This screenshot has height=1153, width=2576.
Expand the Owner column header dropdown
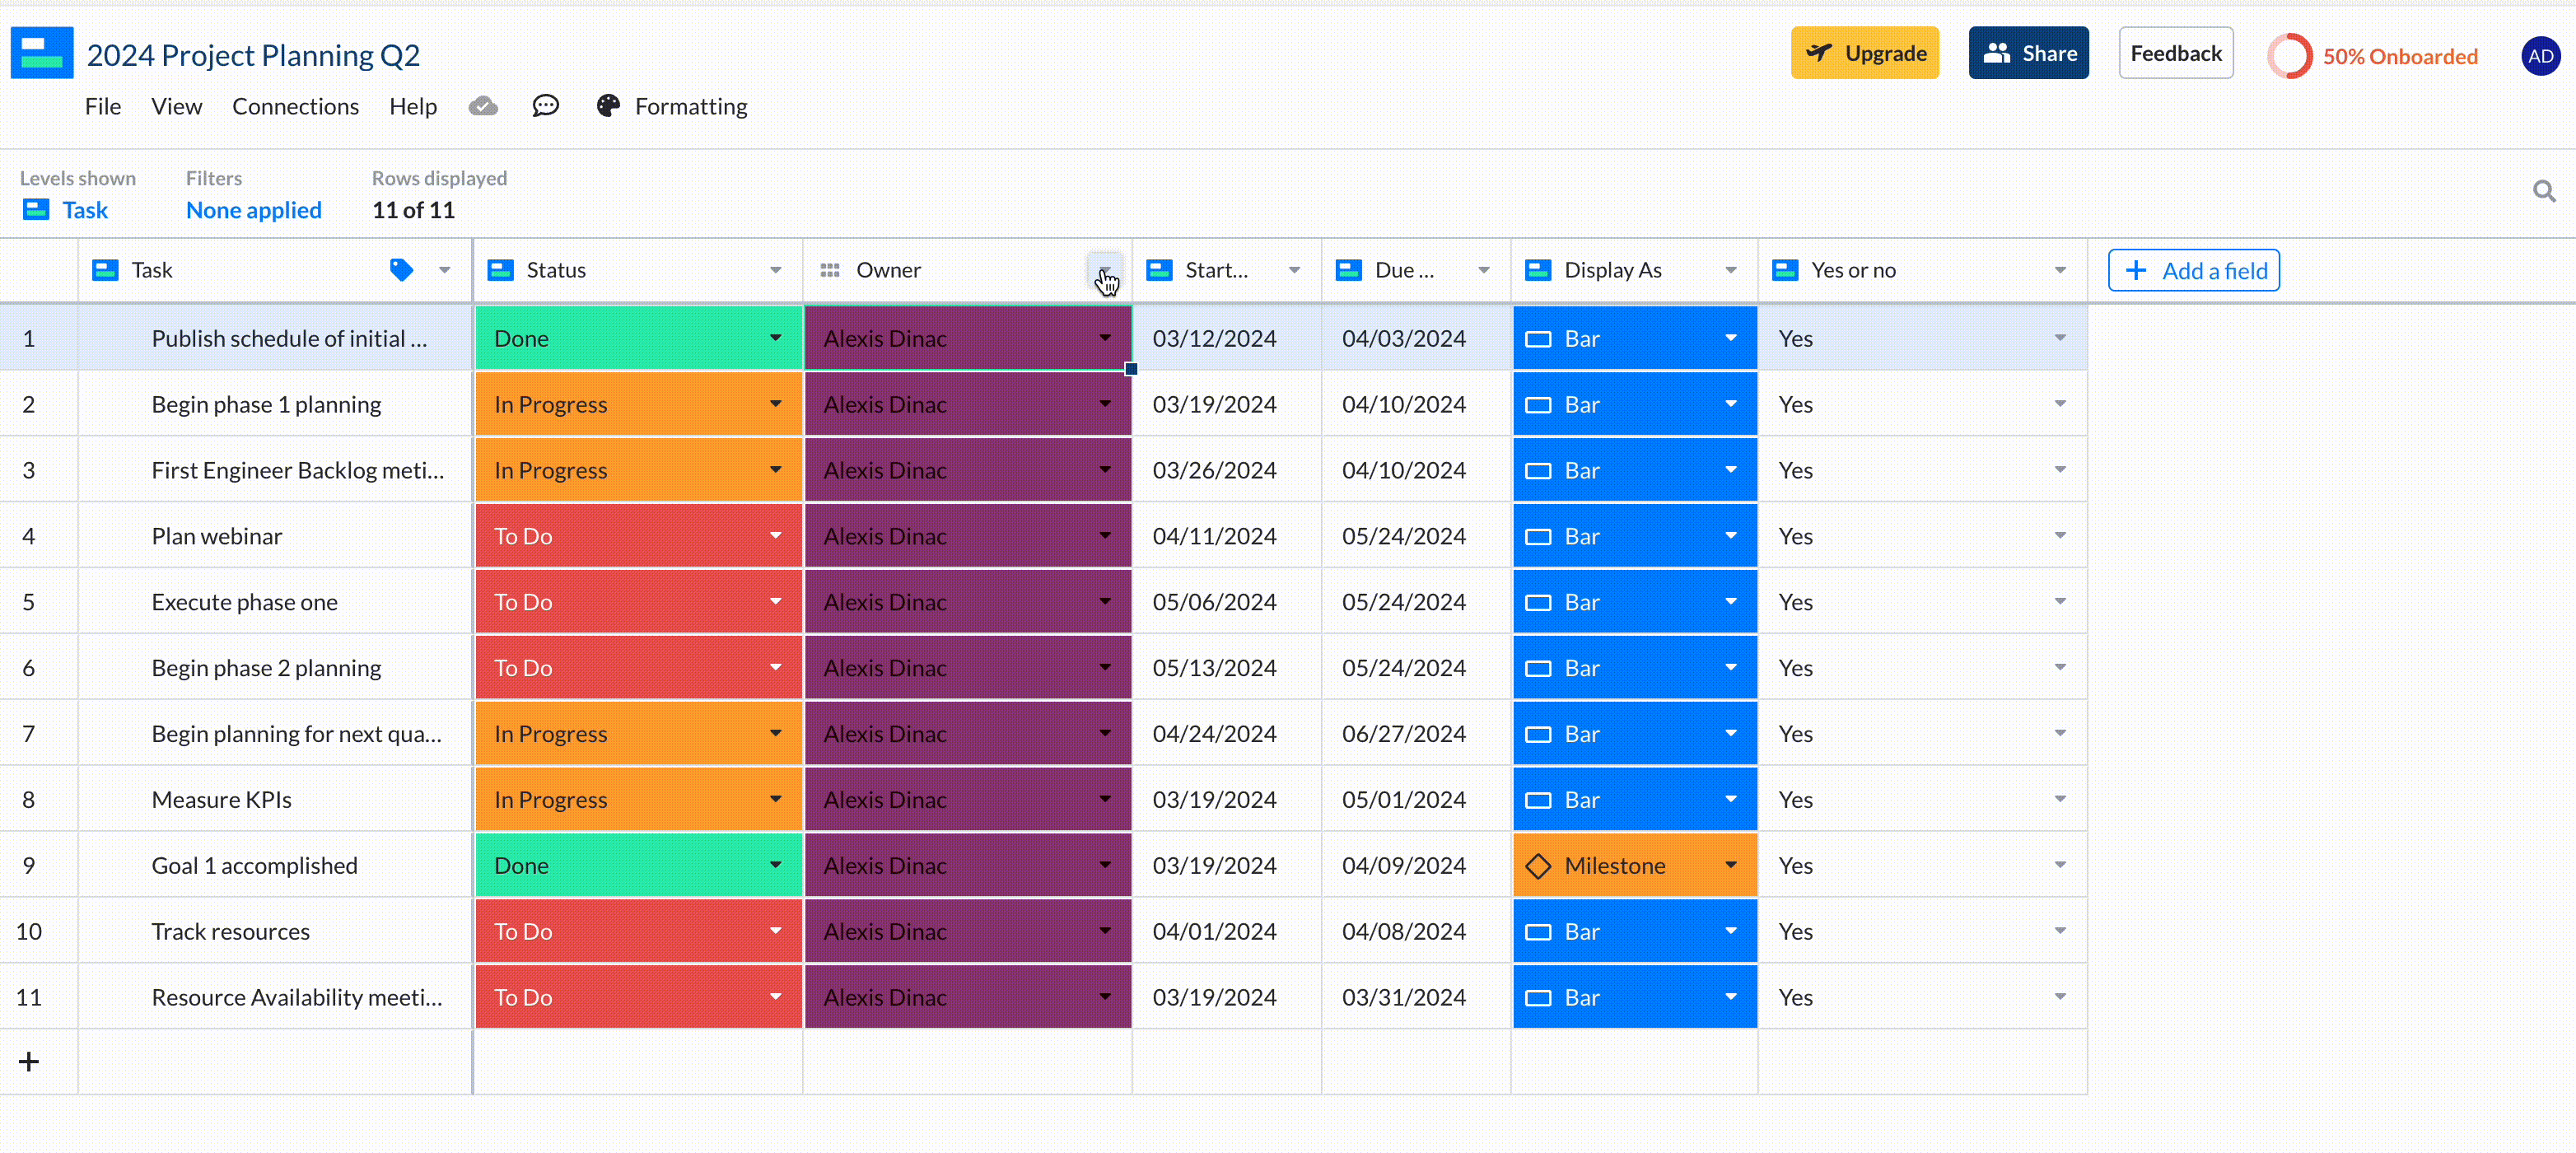[x=1104, y=270]
